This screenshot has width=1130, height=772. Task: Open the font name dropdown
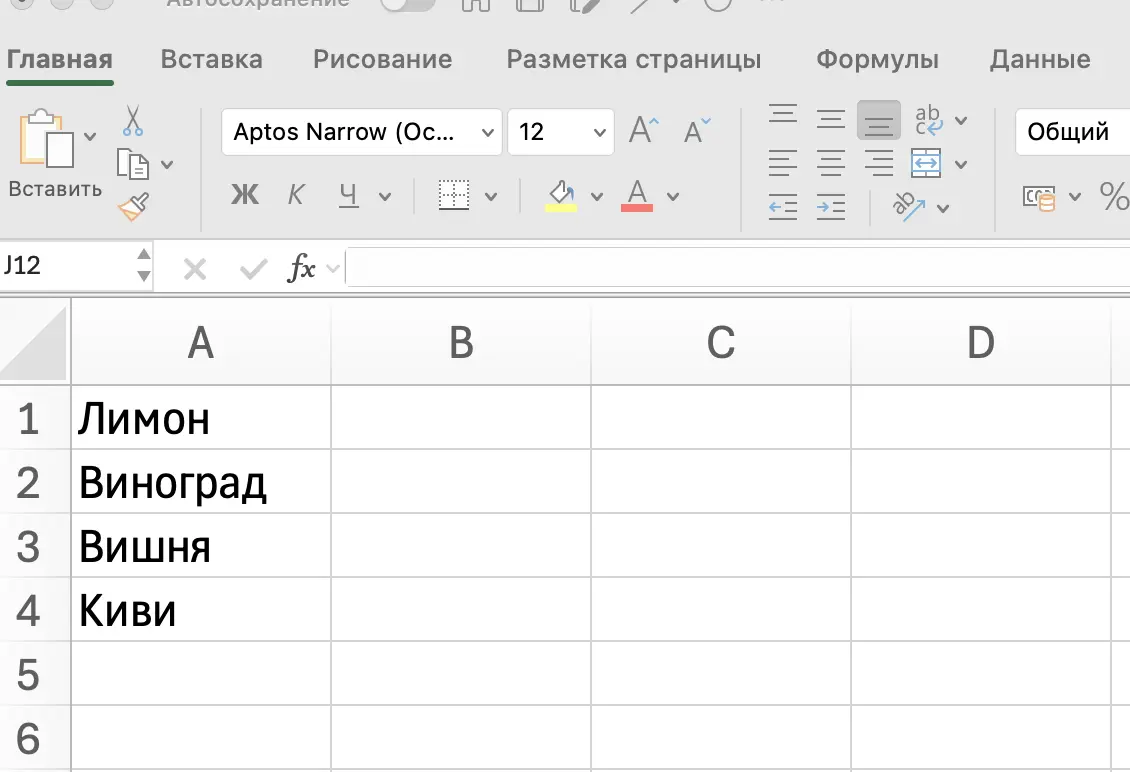[362, 131]
